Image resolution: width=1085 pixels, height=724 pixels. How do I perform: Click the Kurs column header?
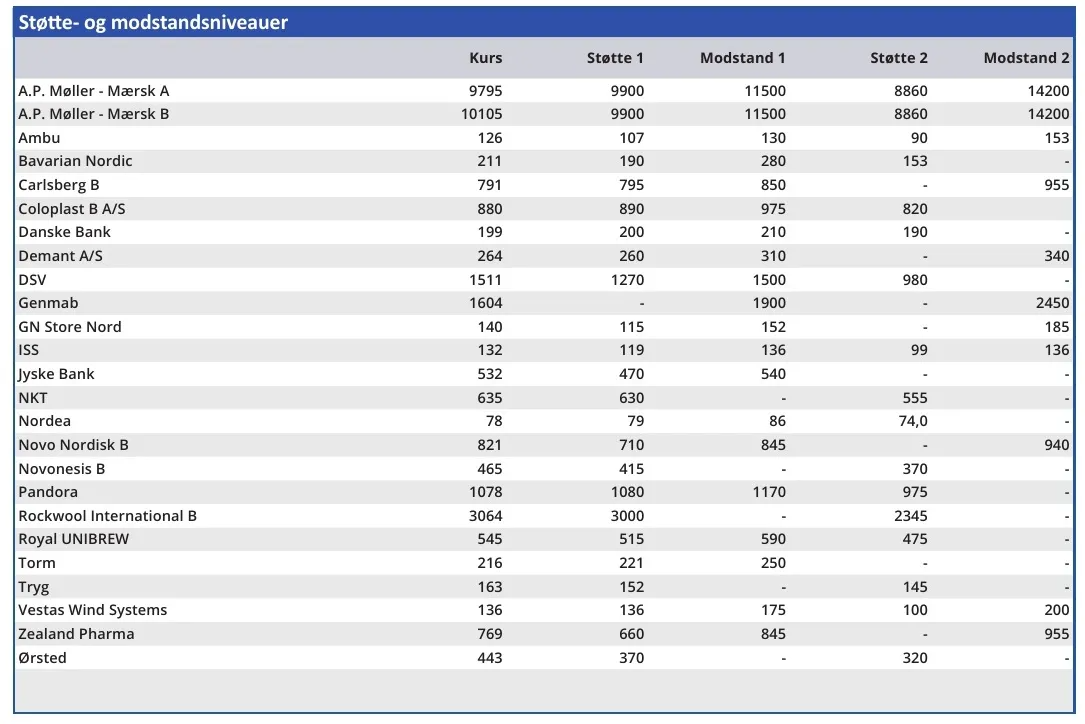[485, 58]
